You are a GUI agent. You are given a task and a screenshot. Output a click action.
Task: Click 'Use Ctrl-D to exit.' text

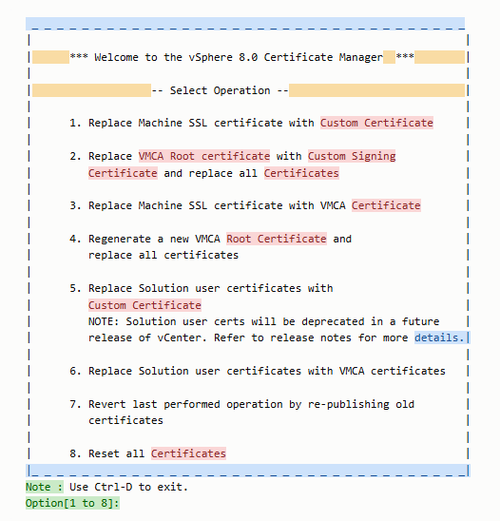(129, 487)
